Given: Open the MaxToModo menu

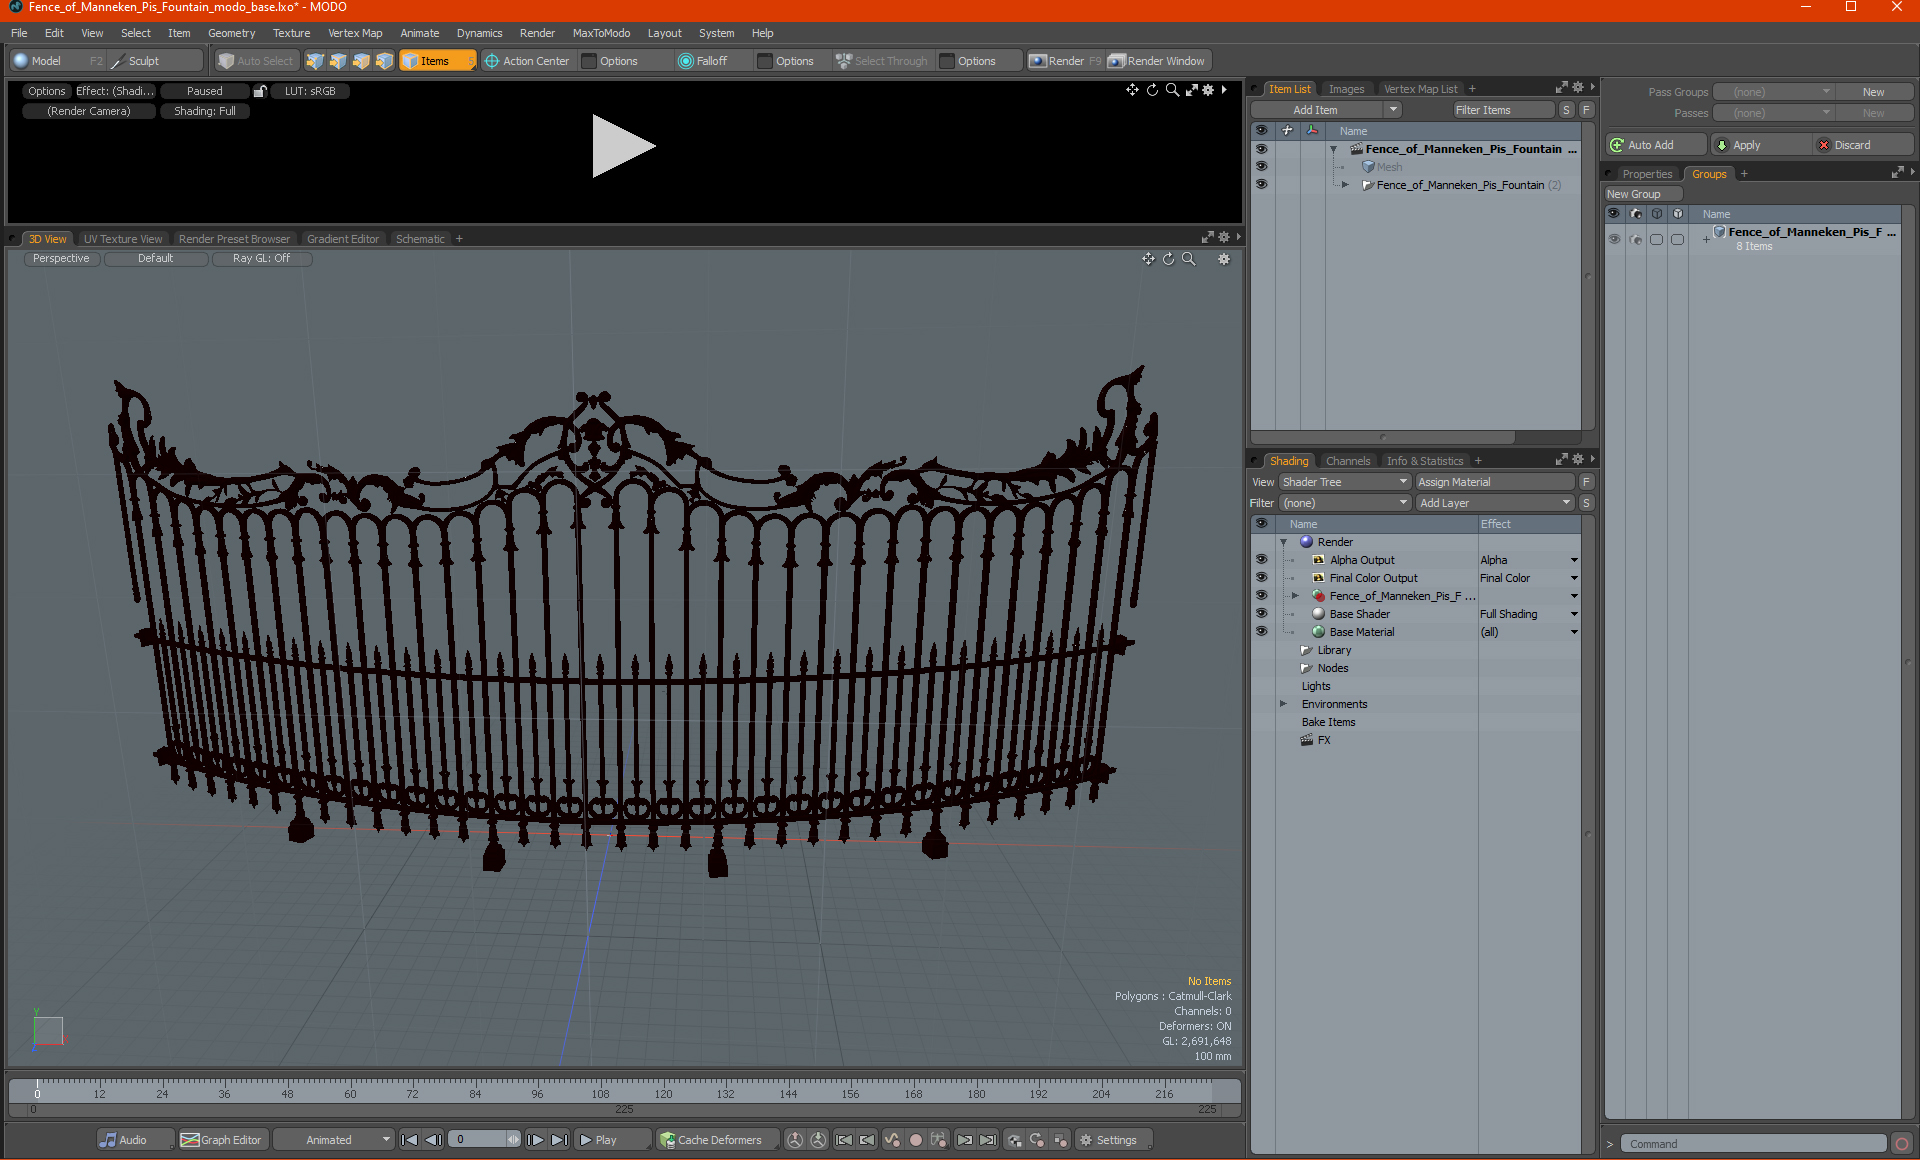Looking at the screenshot, I should tap(601, 33).
